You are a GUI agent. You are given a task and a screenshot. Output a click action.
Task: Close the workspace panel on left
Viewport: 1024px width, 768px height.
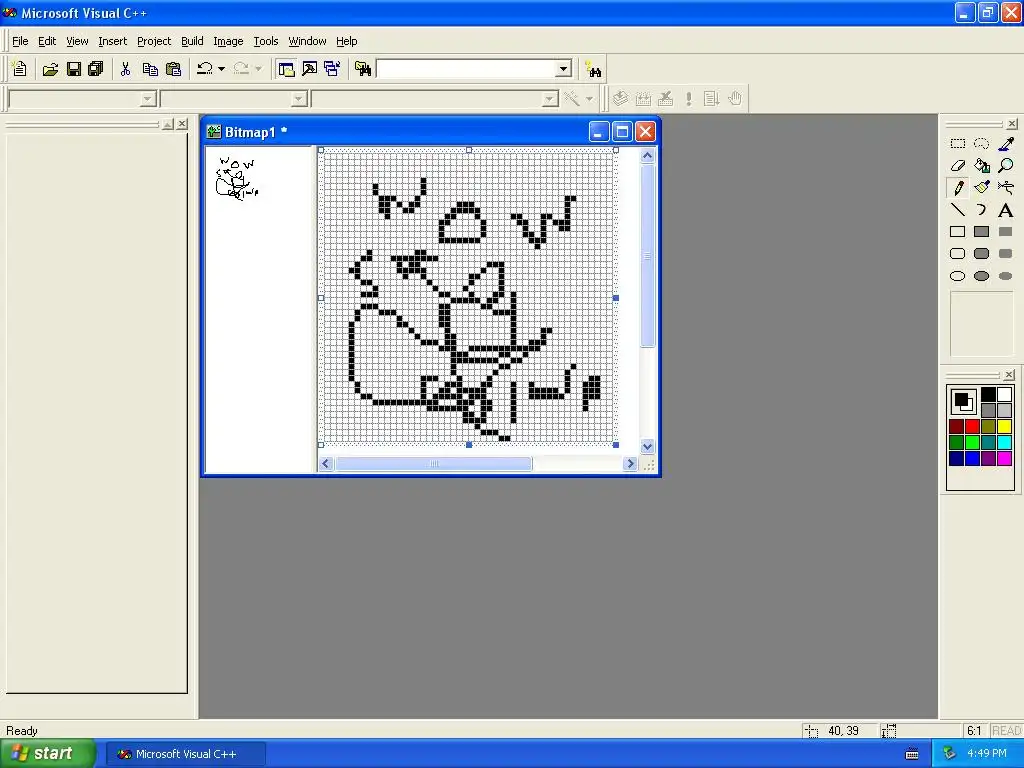[x=182, y=123]
